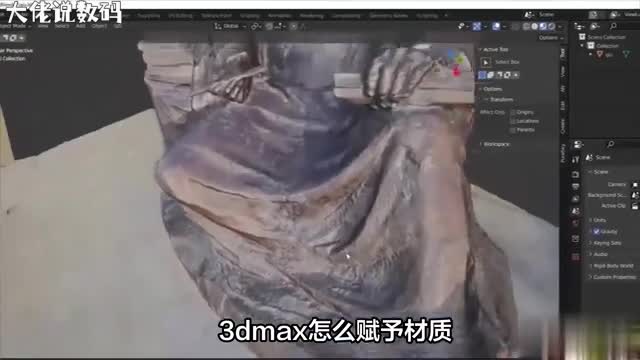Toggle snapping magnet icon
640x360 pixels.
[269, 26]
